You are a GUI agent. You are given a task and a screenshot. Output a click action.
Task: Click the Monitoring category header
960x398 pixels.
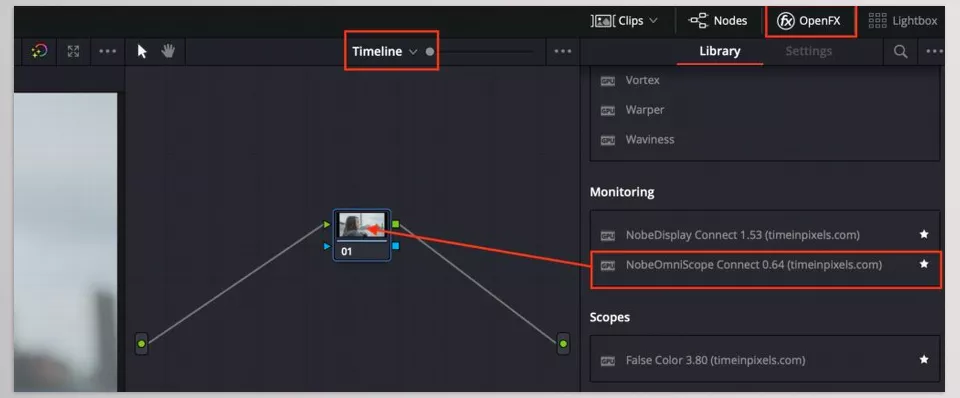coord(621,192)
